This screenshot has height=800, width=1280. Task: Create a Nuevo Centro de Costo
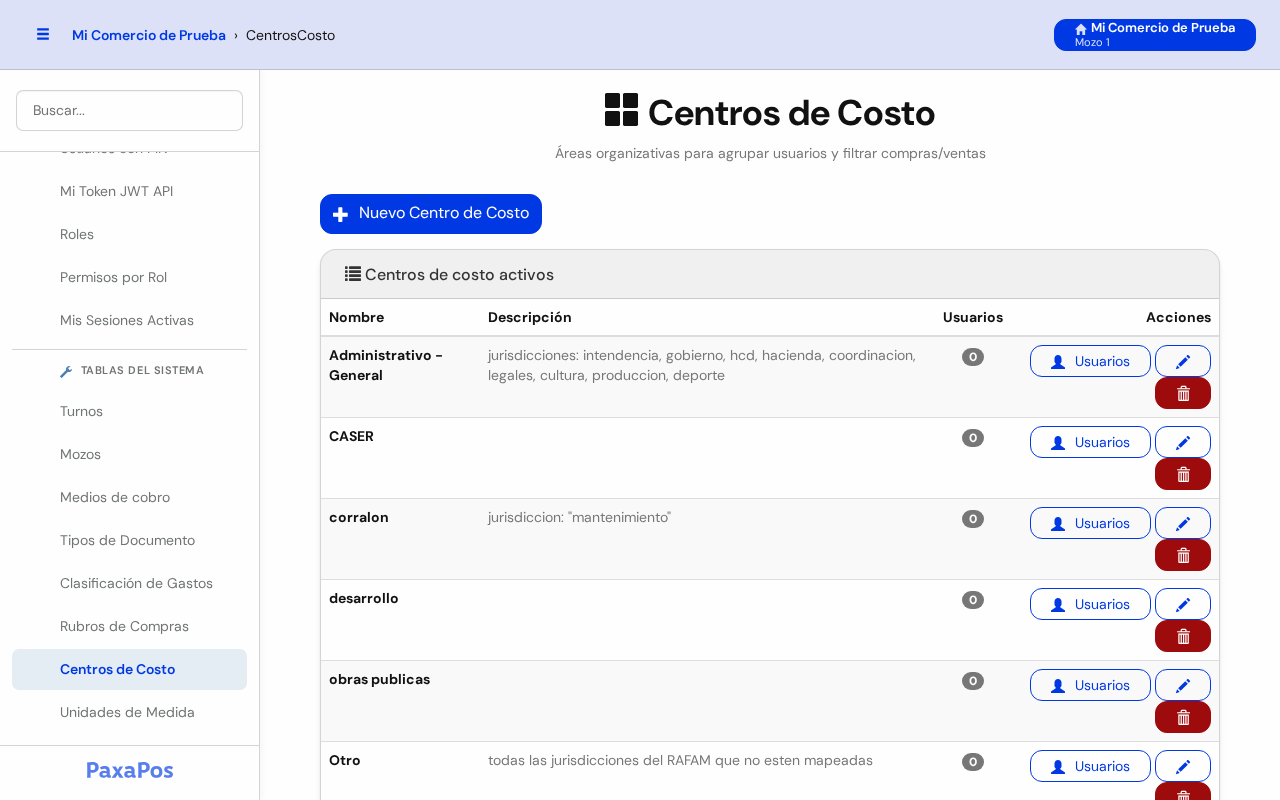(431, 214)
